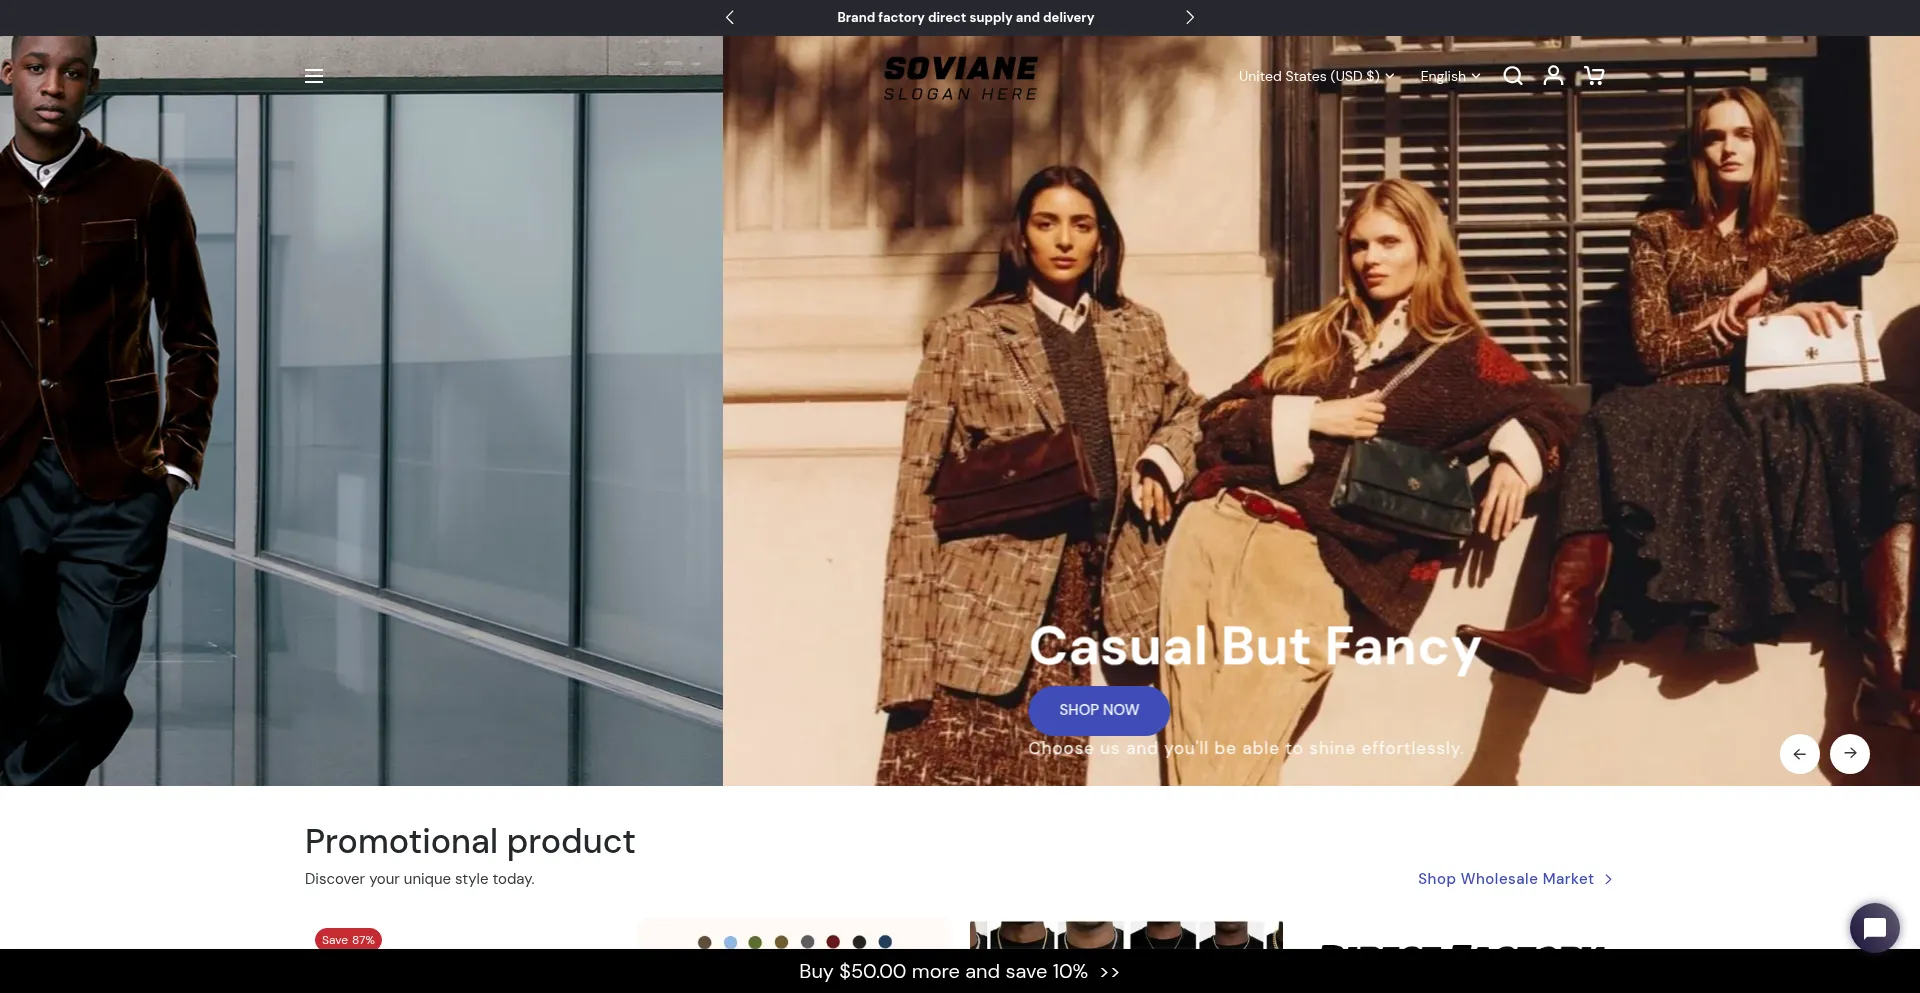Show next announcement bar message

(1189, 17)
